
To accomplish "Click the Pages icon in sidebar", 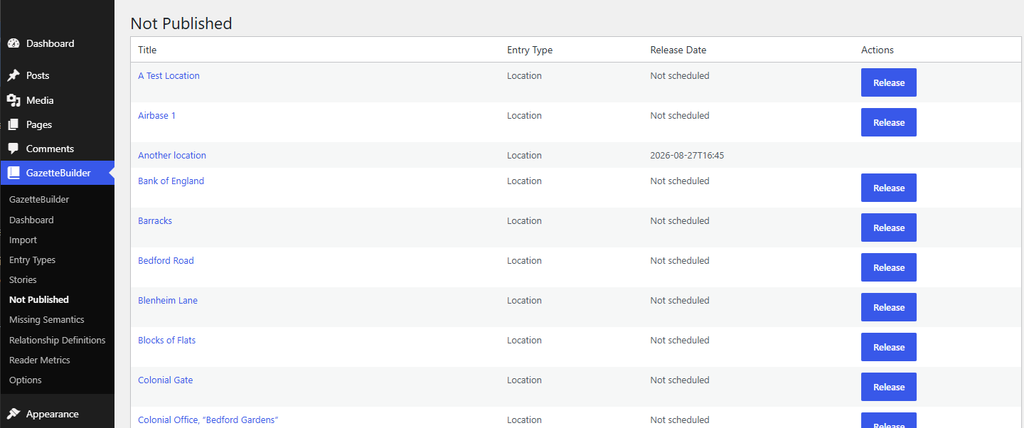I will pyautogui.click(x=13, y=125).
